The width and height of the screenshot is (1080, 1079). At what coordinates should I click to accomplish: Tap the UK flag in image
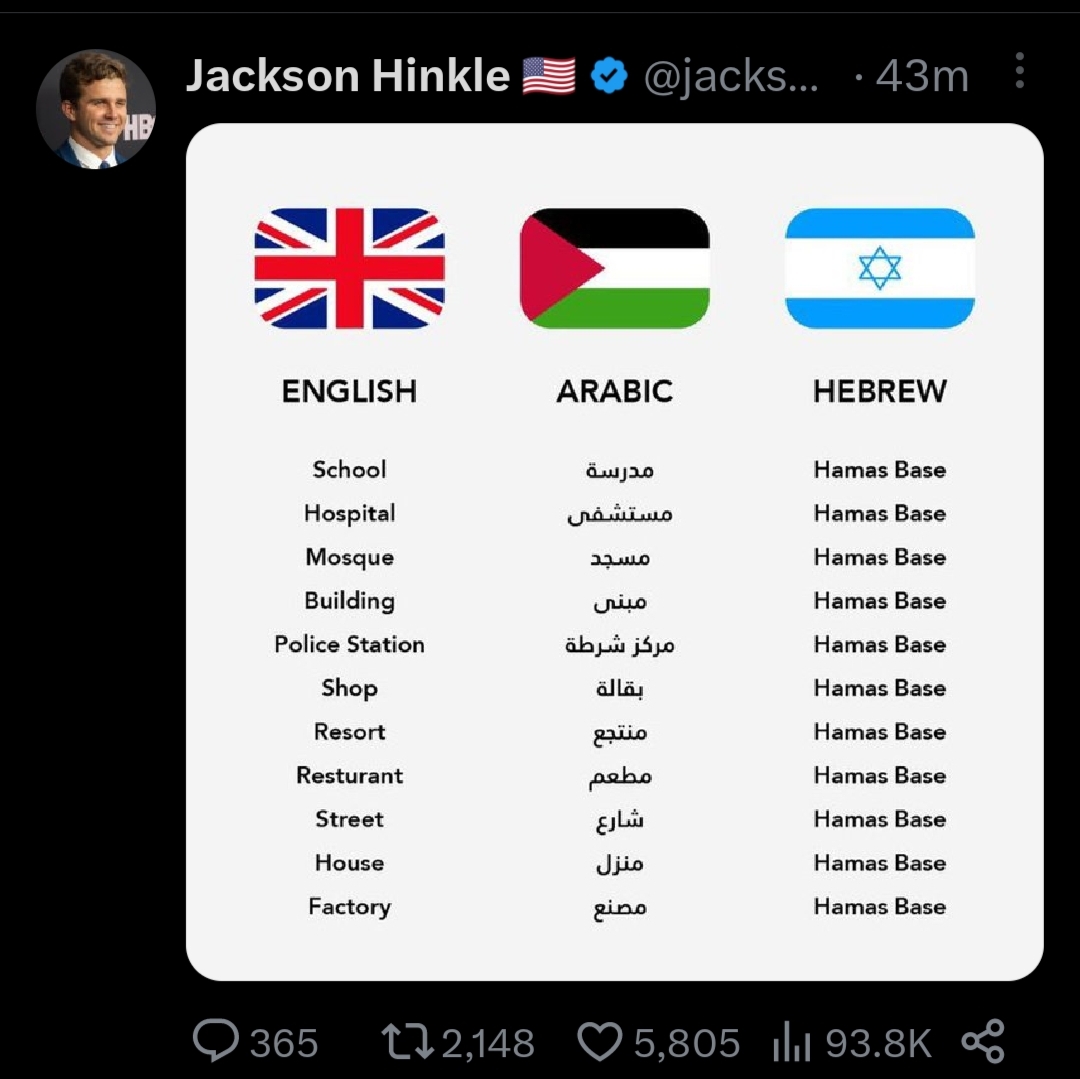point(349,269)
